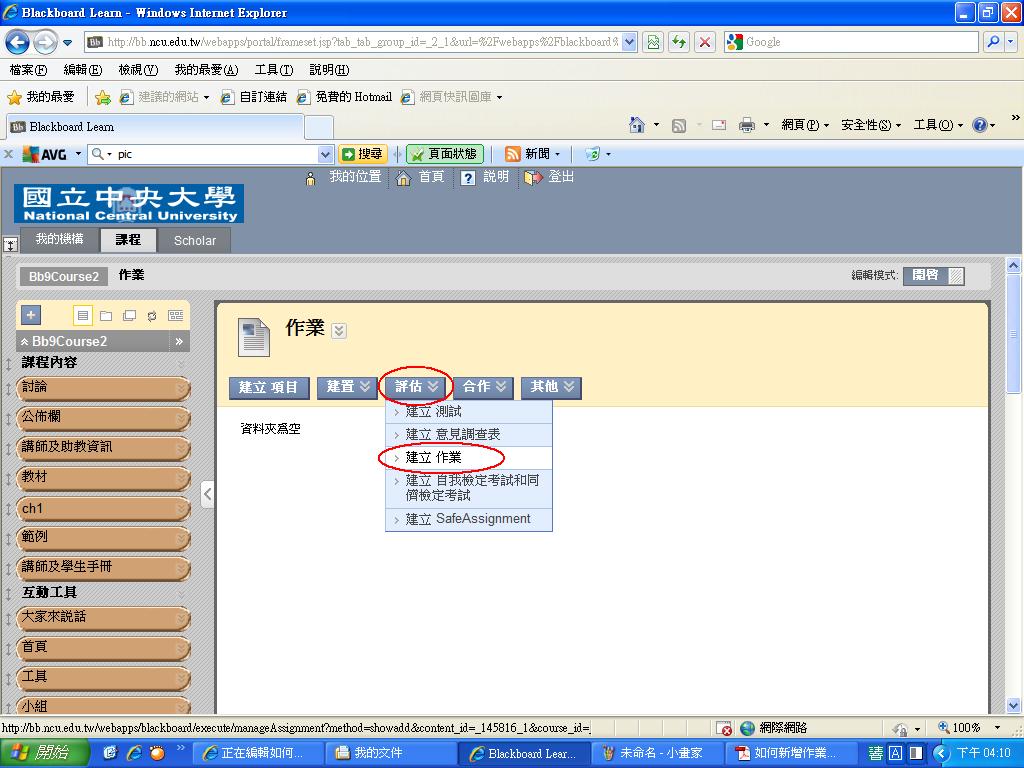Switch to the Scholar tab
1024x768 pixels.
(194, 240)
